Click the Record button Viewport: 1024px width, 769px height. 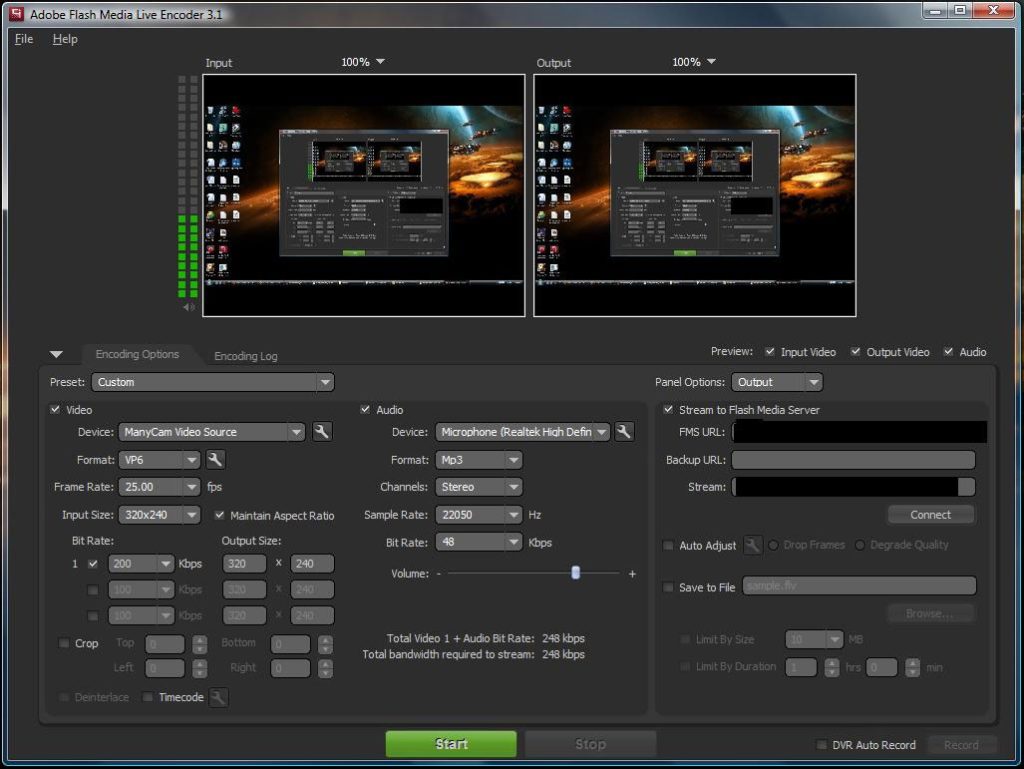coord(961,745)
